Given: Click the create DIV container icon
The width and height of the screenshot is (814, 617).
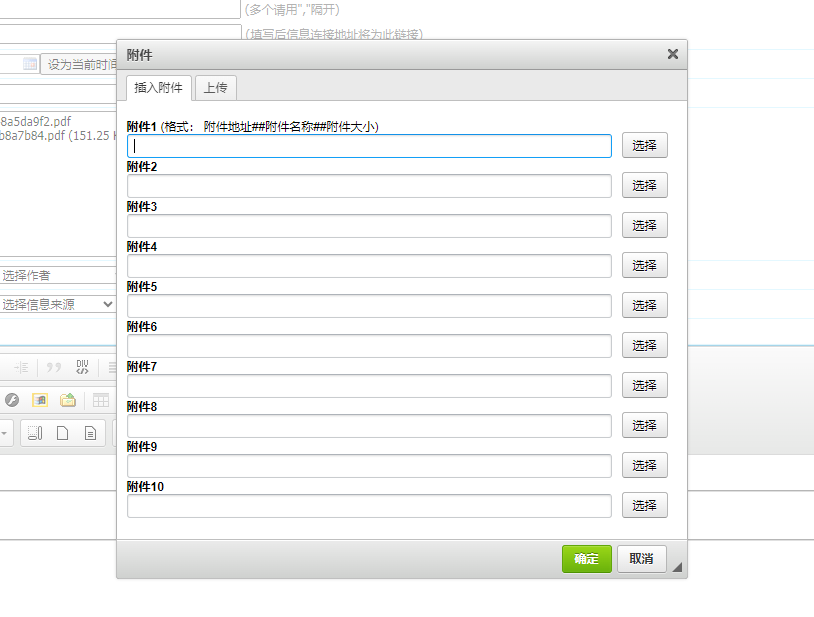Looking at the screenshot, I should pyautogui.click(x=82, y=367).
